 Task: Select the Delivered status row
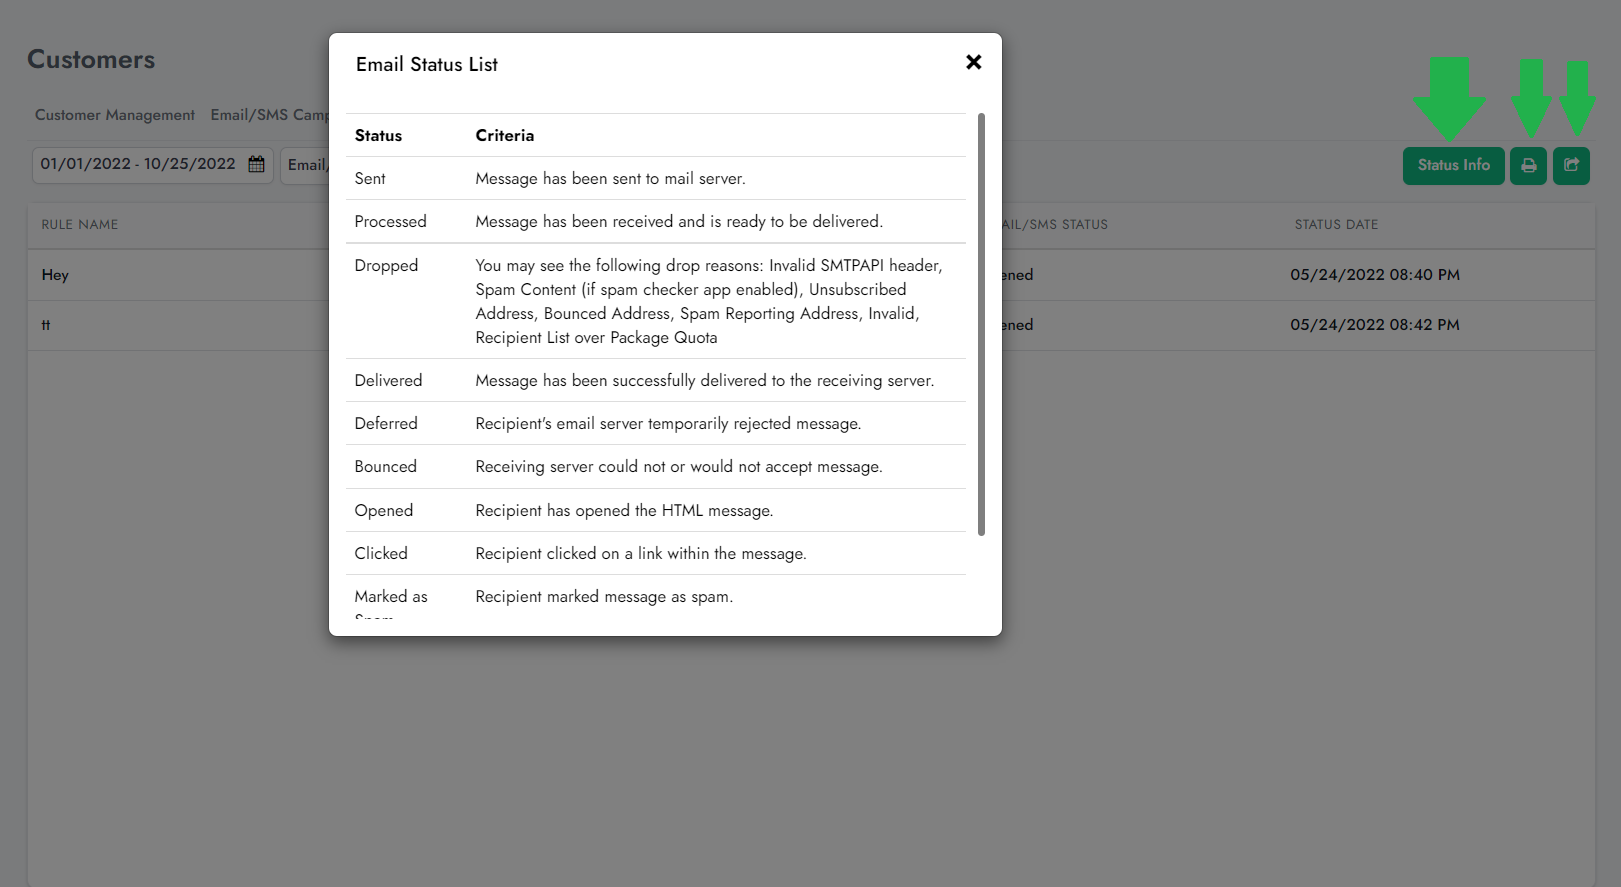388,381
